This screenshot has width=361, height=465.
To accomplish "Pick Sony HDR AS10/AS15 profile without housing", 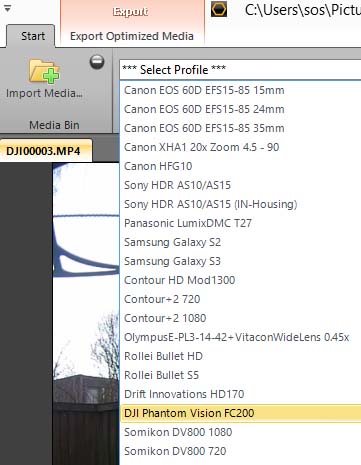I will click(x=240, y=185).
